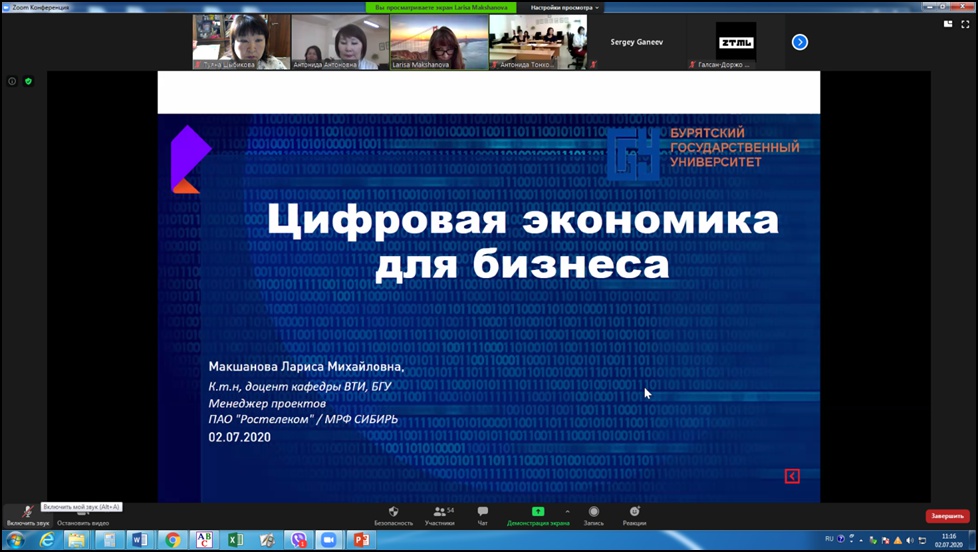Image resolution: width=978 pixels, height=552 pixels.
Task: Open the Настройки просмотра dropdown
Action: tap(564, 7)
